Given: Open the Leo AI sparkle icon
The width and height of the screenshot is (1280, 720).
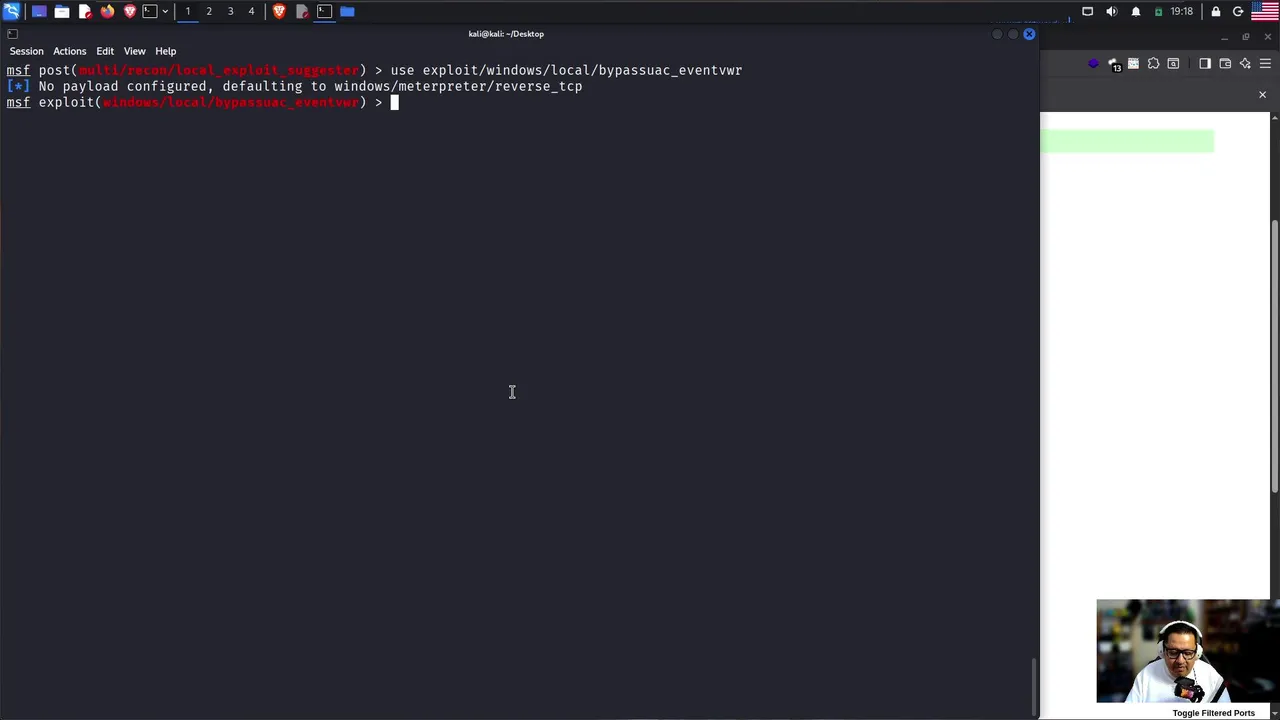Looking at the screenshot, I should (x=1245, y=64).
